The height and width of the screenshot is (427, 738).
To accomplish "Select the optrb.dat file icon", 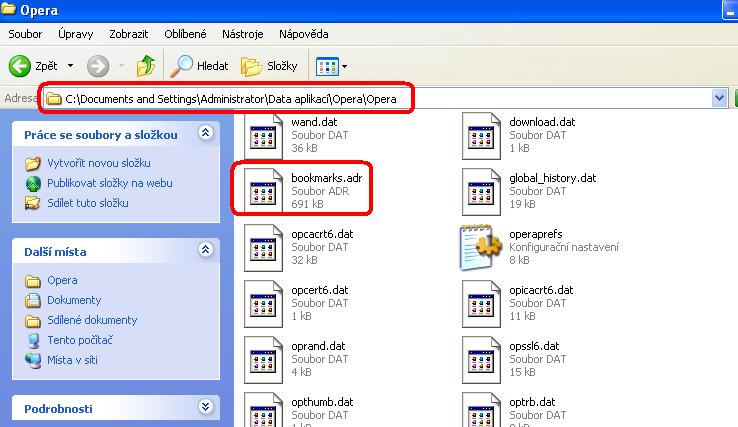I will (x=481, y=410).
